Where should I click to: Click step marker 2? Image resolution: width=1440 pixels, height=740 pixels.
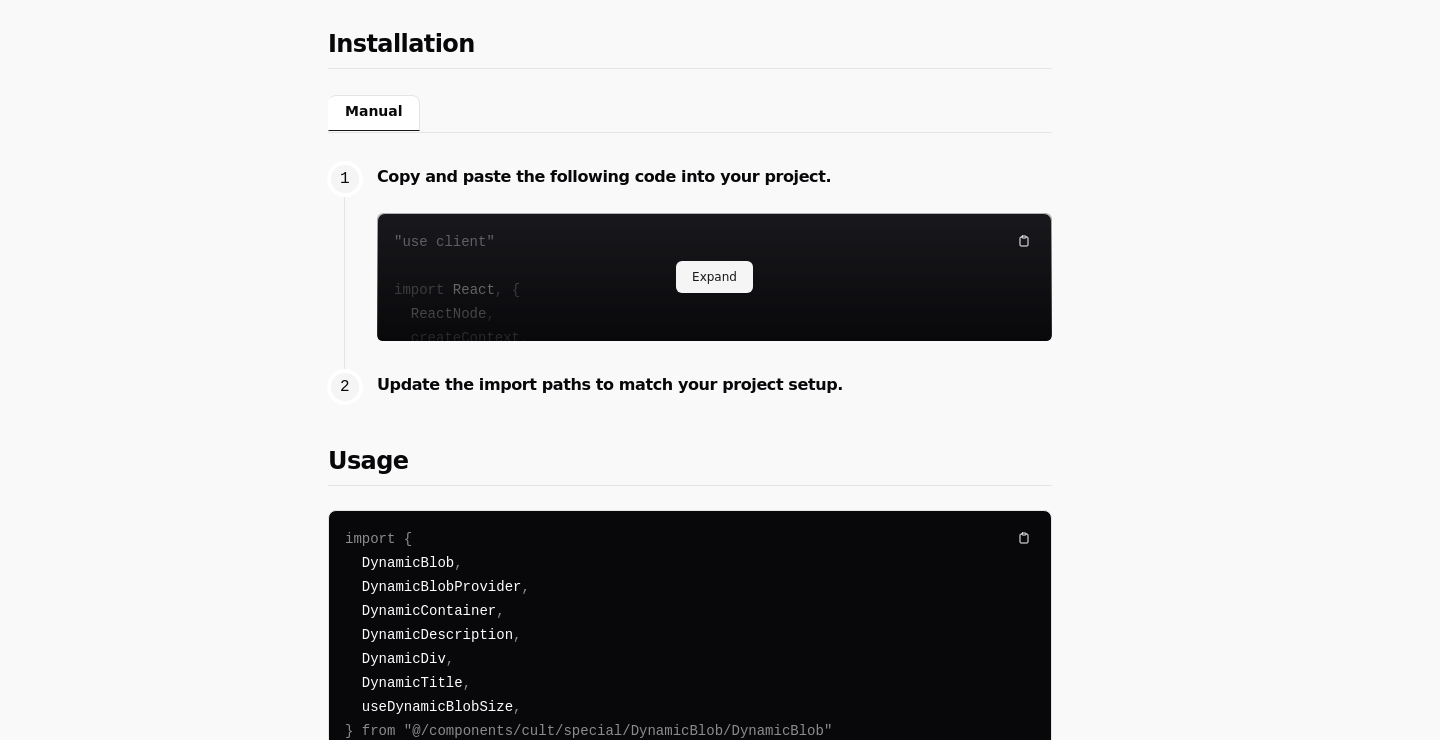[344, 387]
